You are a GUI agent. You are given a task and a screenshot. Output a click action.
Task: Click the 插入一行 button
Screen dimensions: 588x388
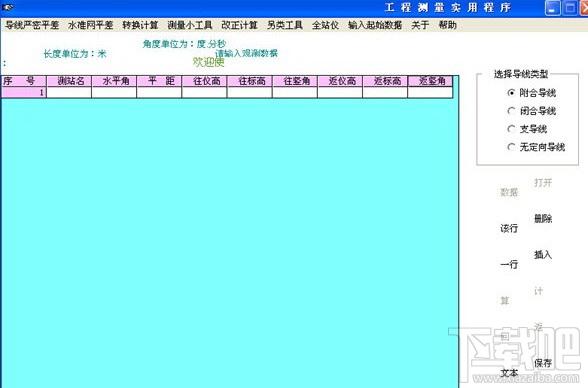(526, 259)
